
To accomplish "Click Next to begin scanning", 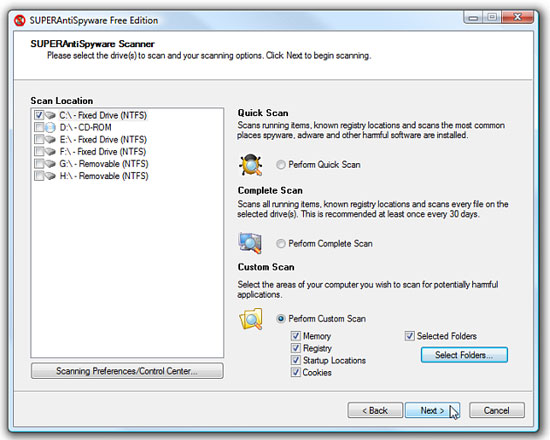I will click(x=432, y=410).
